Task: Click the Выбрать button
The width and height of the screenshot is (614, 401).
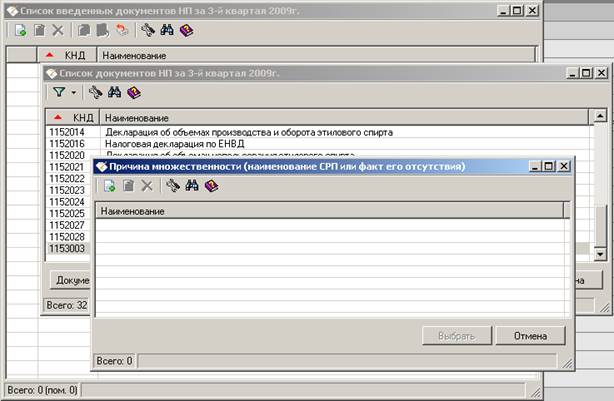Action: pyautogui.click(x=457, y=336)
